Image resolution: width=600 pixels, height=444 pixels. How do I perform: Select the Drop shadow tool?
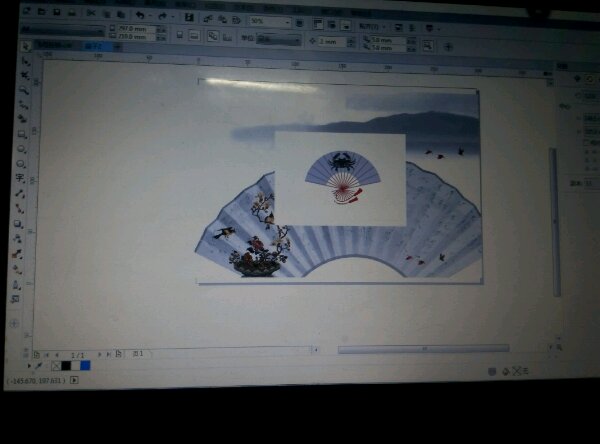[18, 224]
